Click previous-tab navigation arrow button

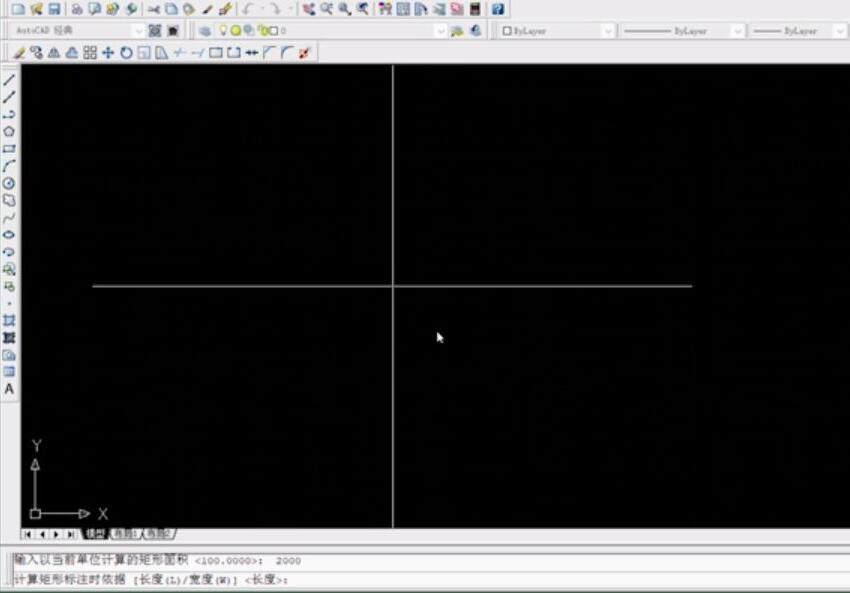click(x=42, y=534)
